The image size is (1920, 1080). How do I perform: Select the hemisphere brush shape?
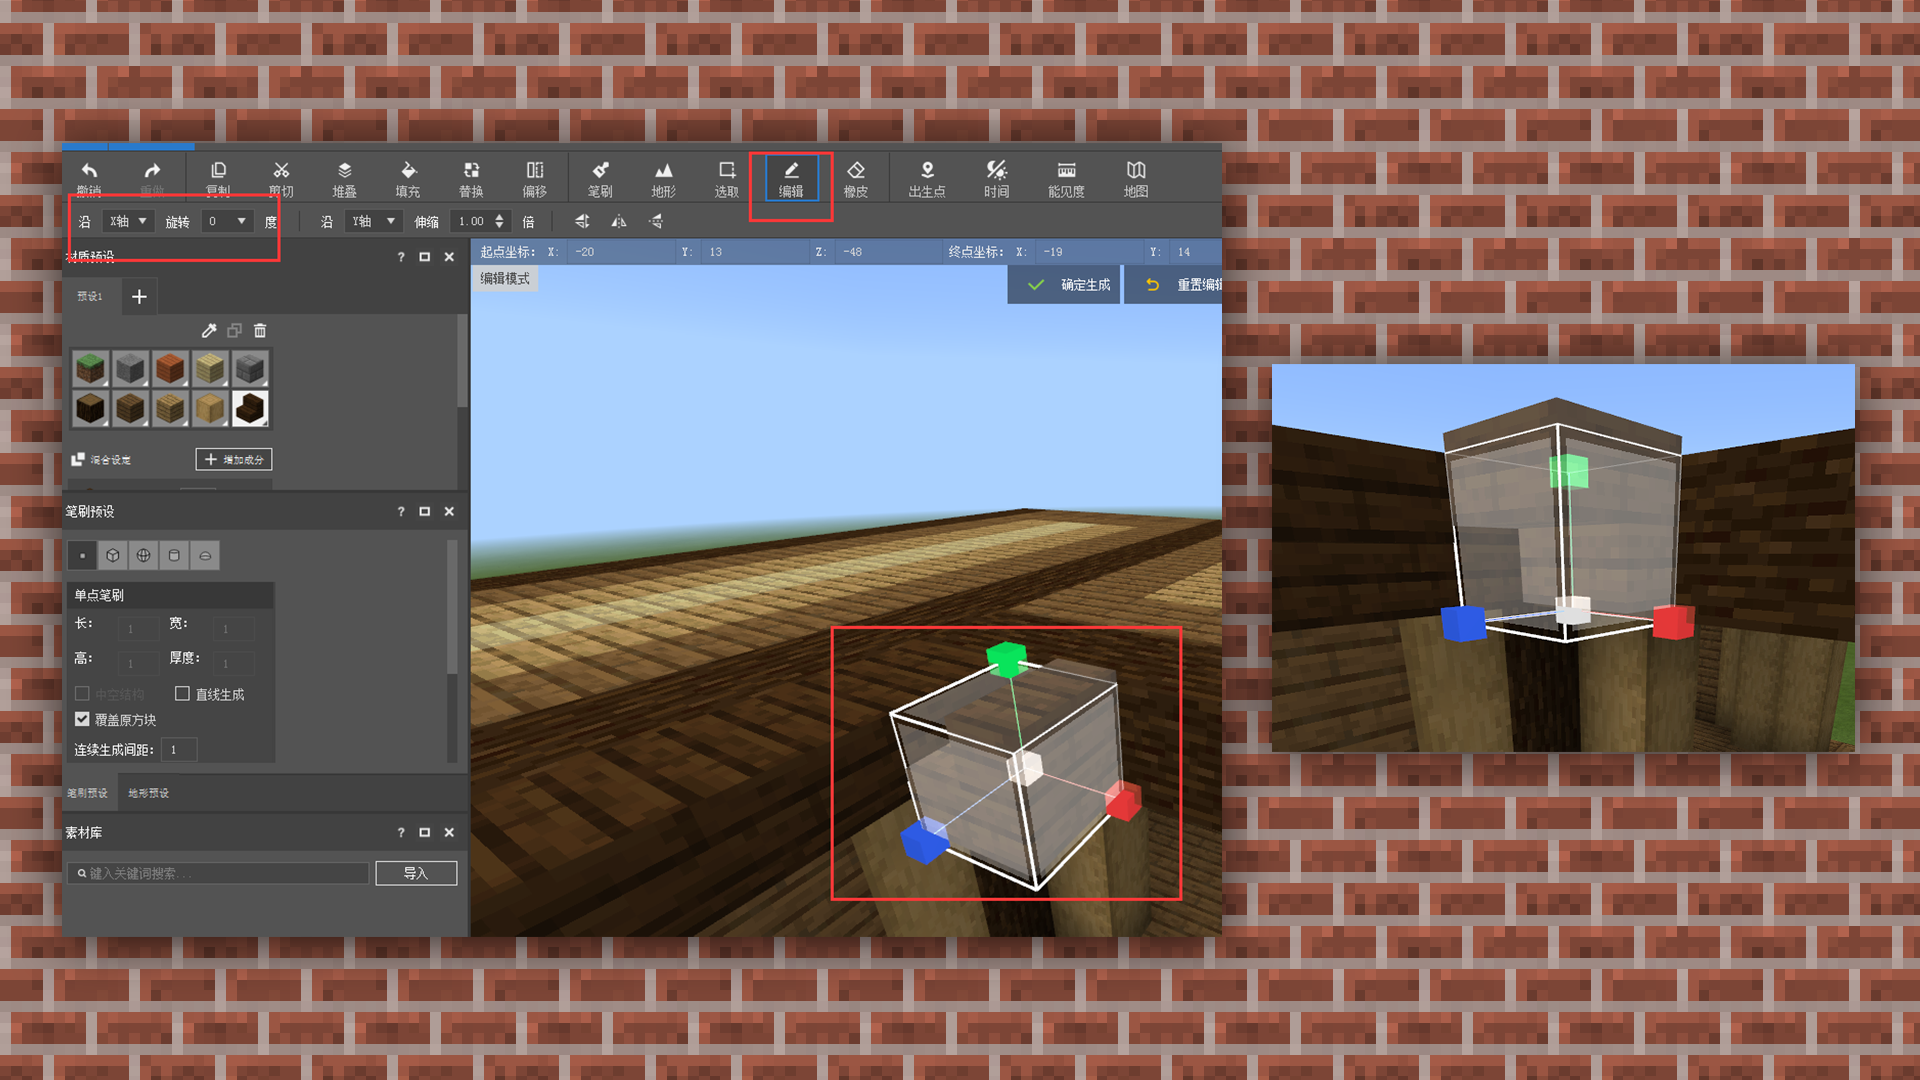[205, 555]
